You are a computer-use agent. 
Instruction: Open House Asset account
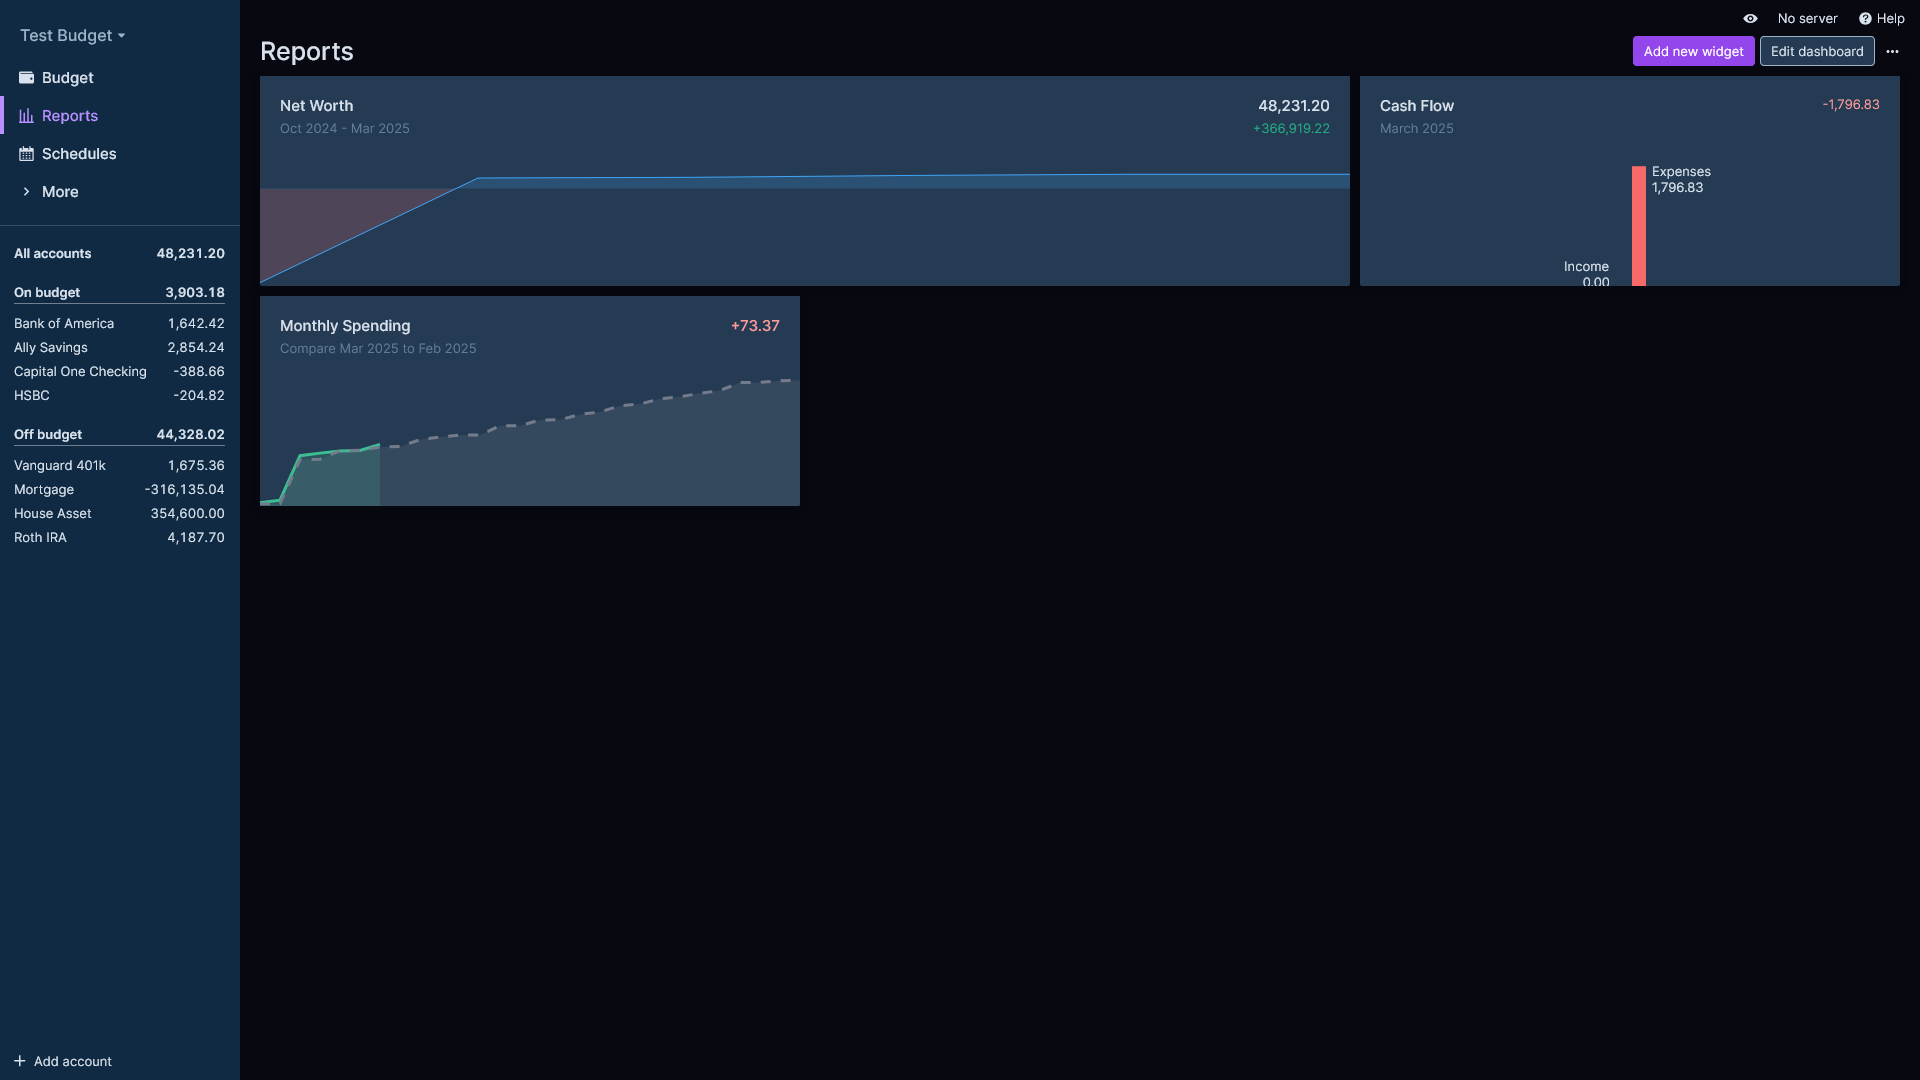[119, 514]
